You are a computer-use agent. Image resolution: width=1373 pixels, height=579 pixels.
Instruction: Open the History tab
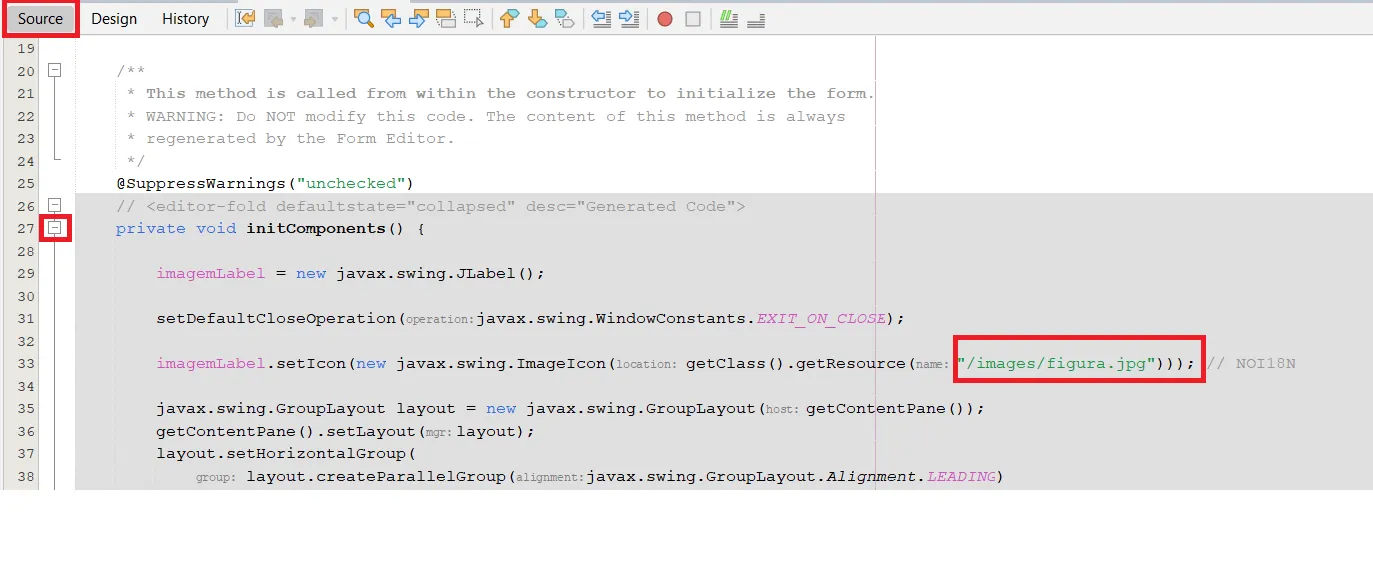click(185, 18)
